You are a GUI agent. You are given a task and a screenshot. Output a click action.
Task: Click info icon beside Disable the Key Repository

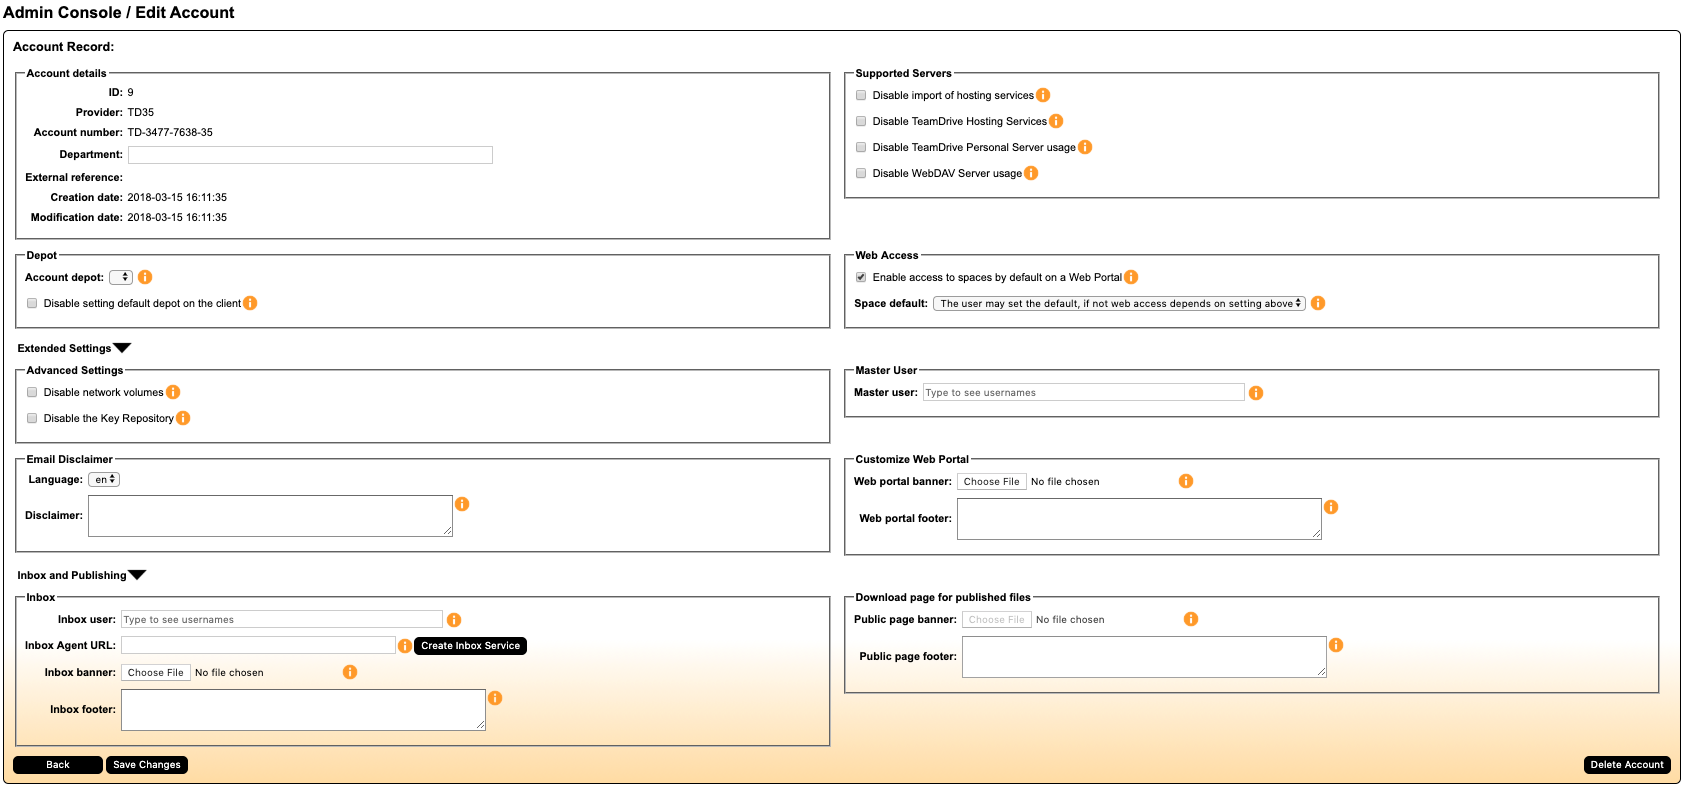(183, 418)
